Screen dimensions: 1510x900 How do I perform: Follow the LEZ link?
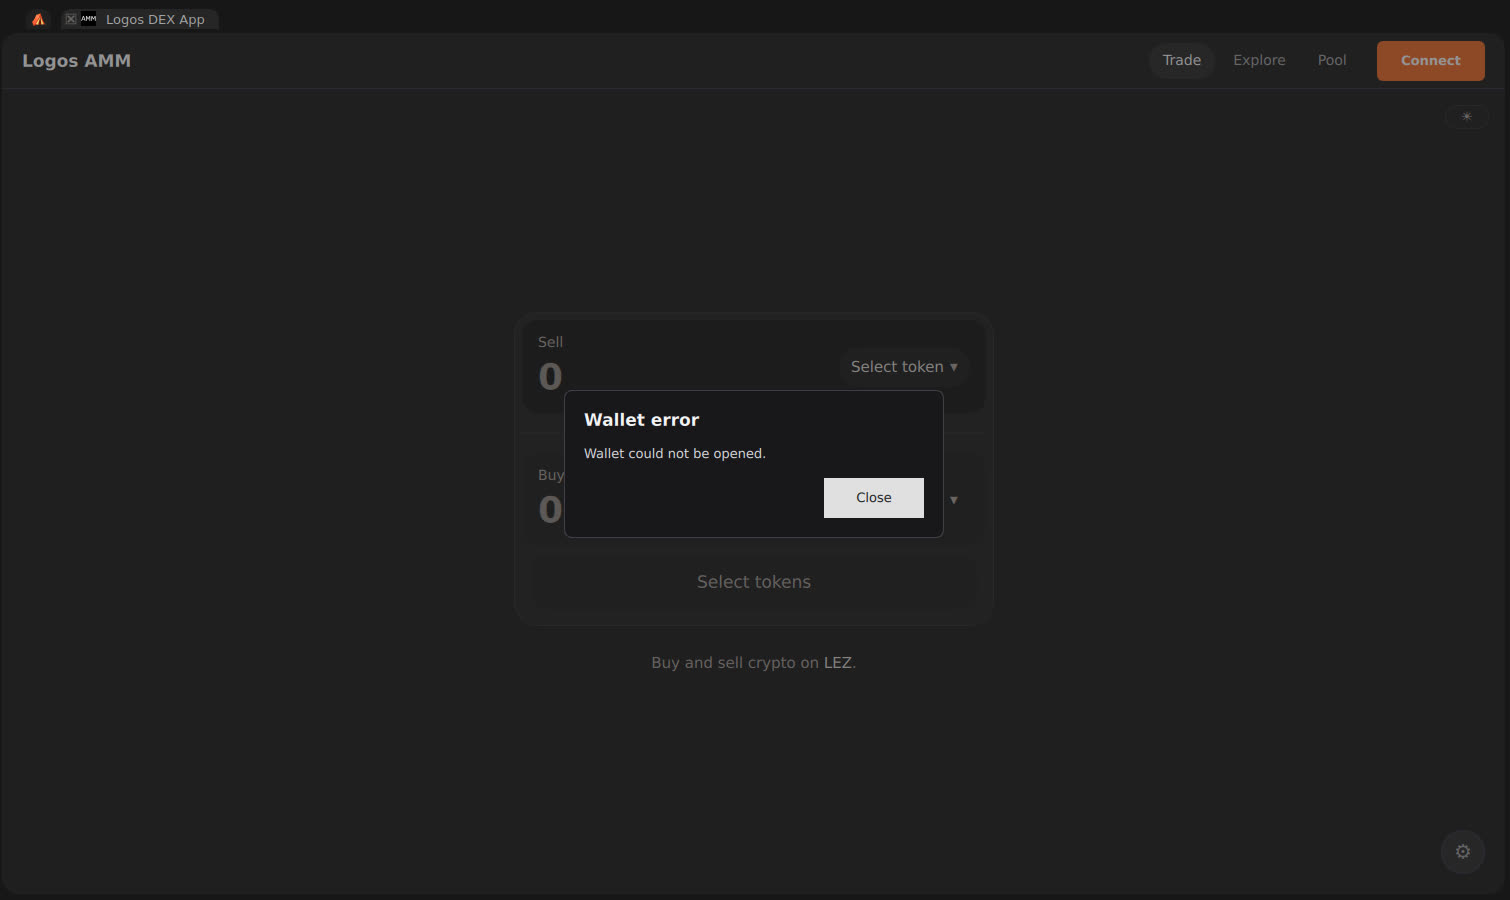tap(837, 663)
